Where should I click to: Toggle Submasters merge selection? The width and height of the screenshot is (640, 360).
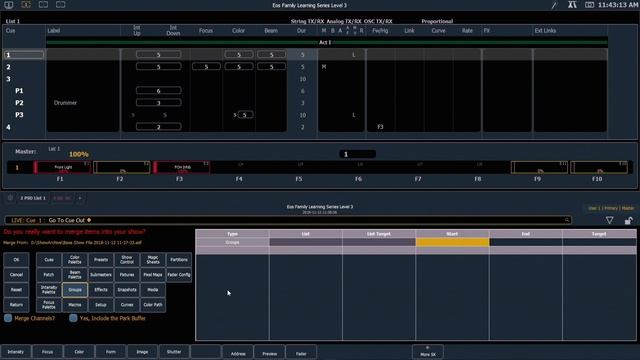tap(101, 275)
